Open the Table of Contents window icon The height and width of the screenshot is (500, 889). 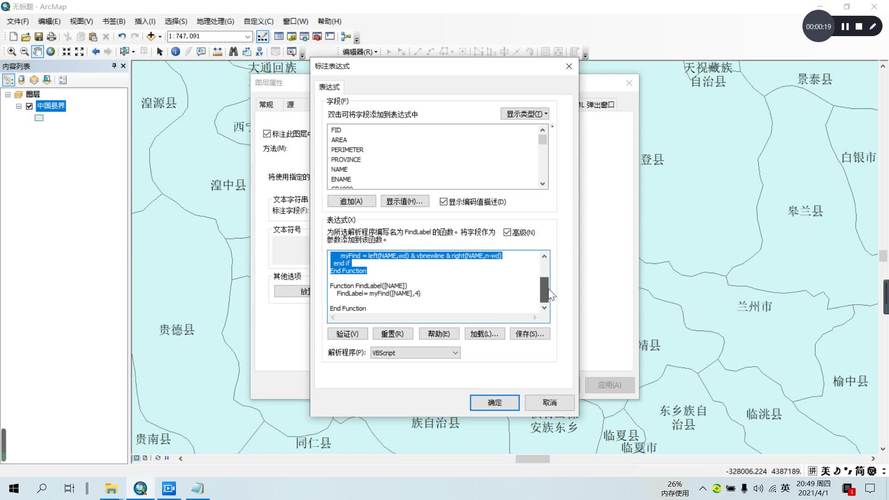(x=279, y=37)
